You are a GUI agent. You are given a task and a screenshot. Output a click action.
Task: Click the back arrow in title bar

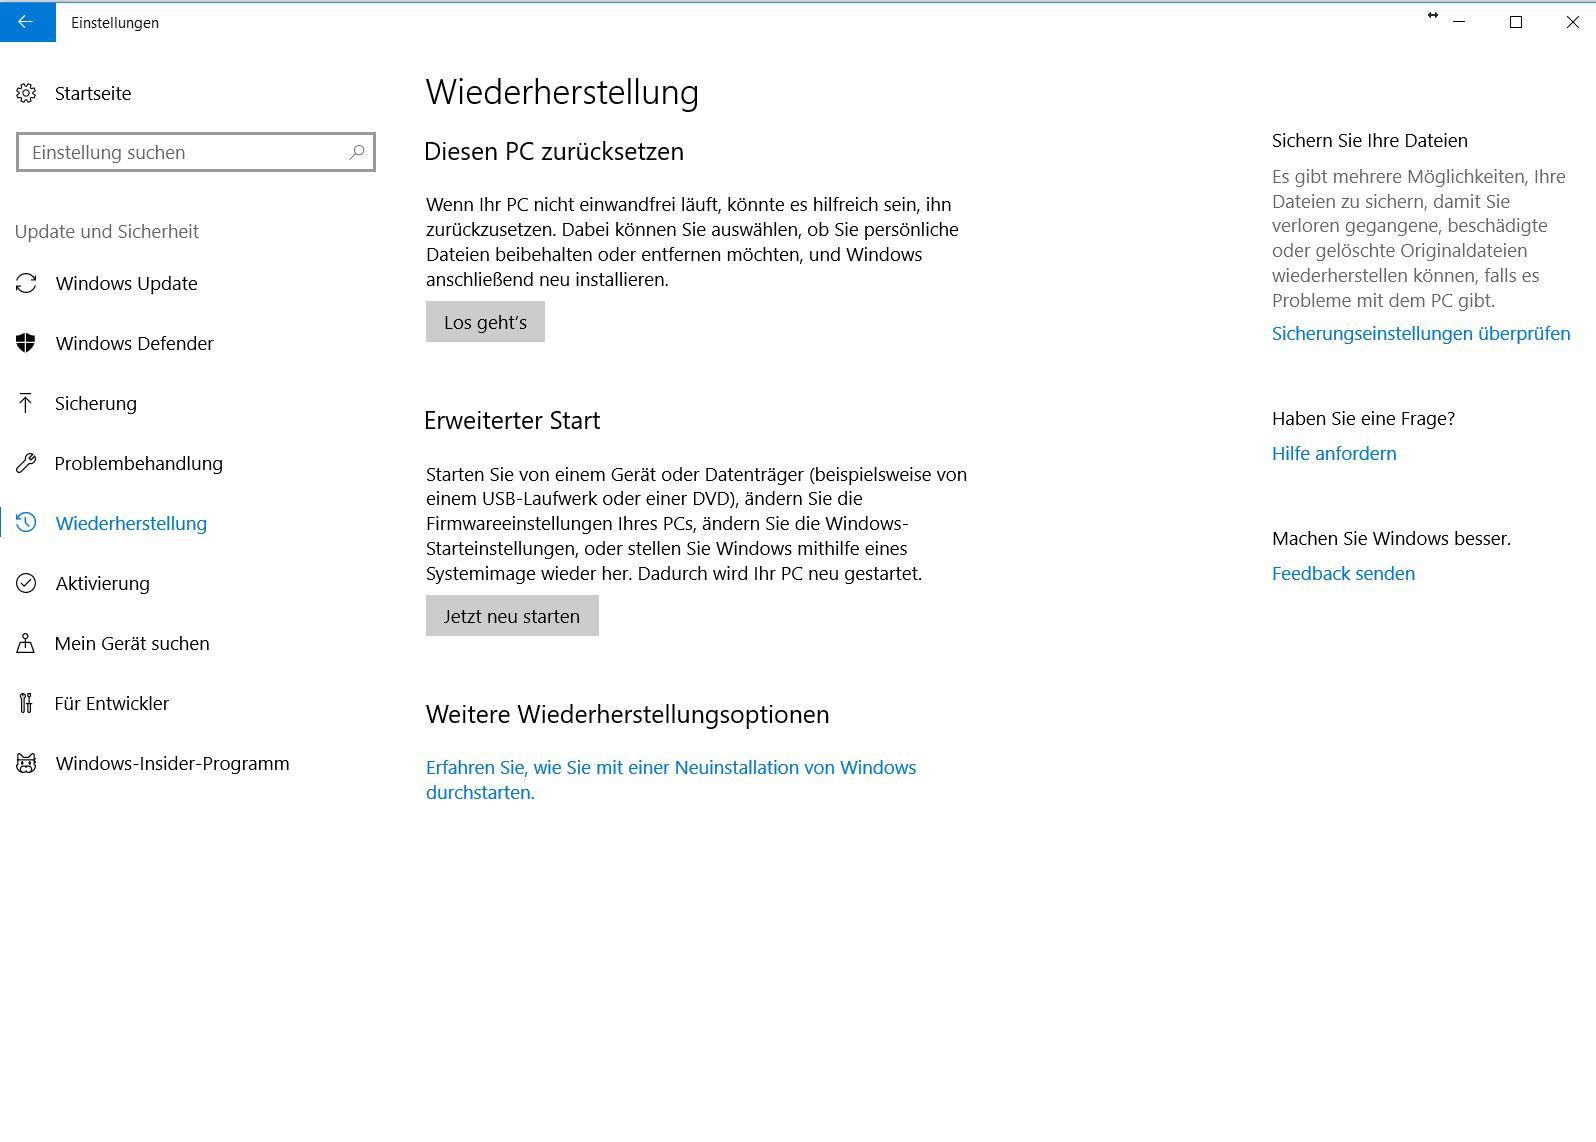[27, 22]
